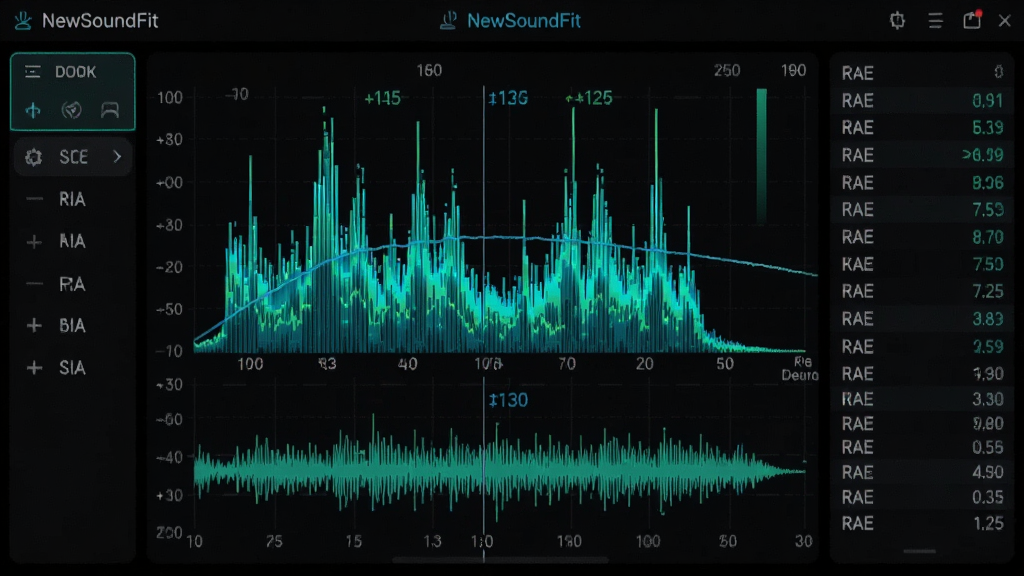Select the RAE row with value 8.70

(921, 236)
